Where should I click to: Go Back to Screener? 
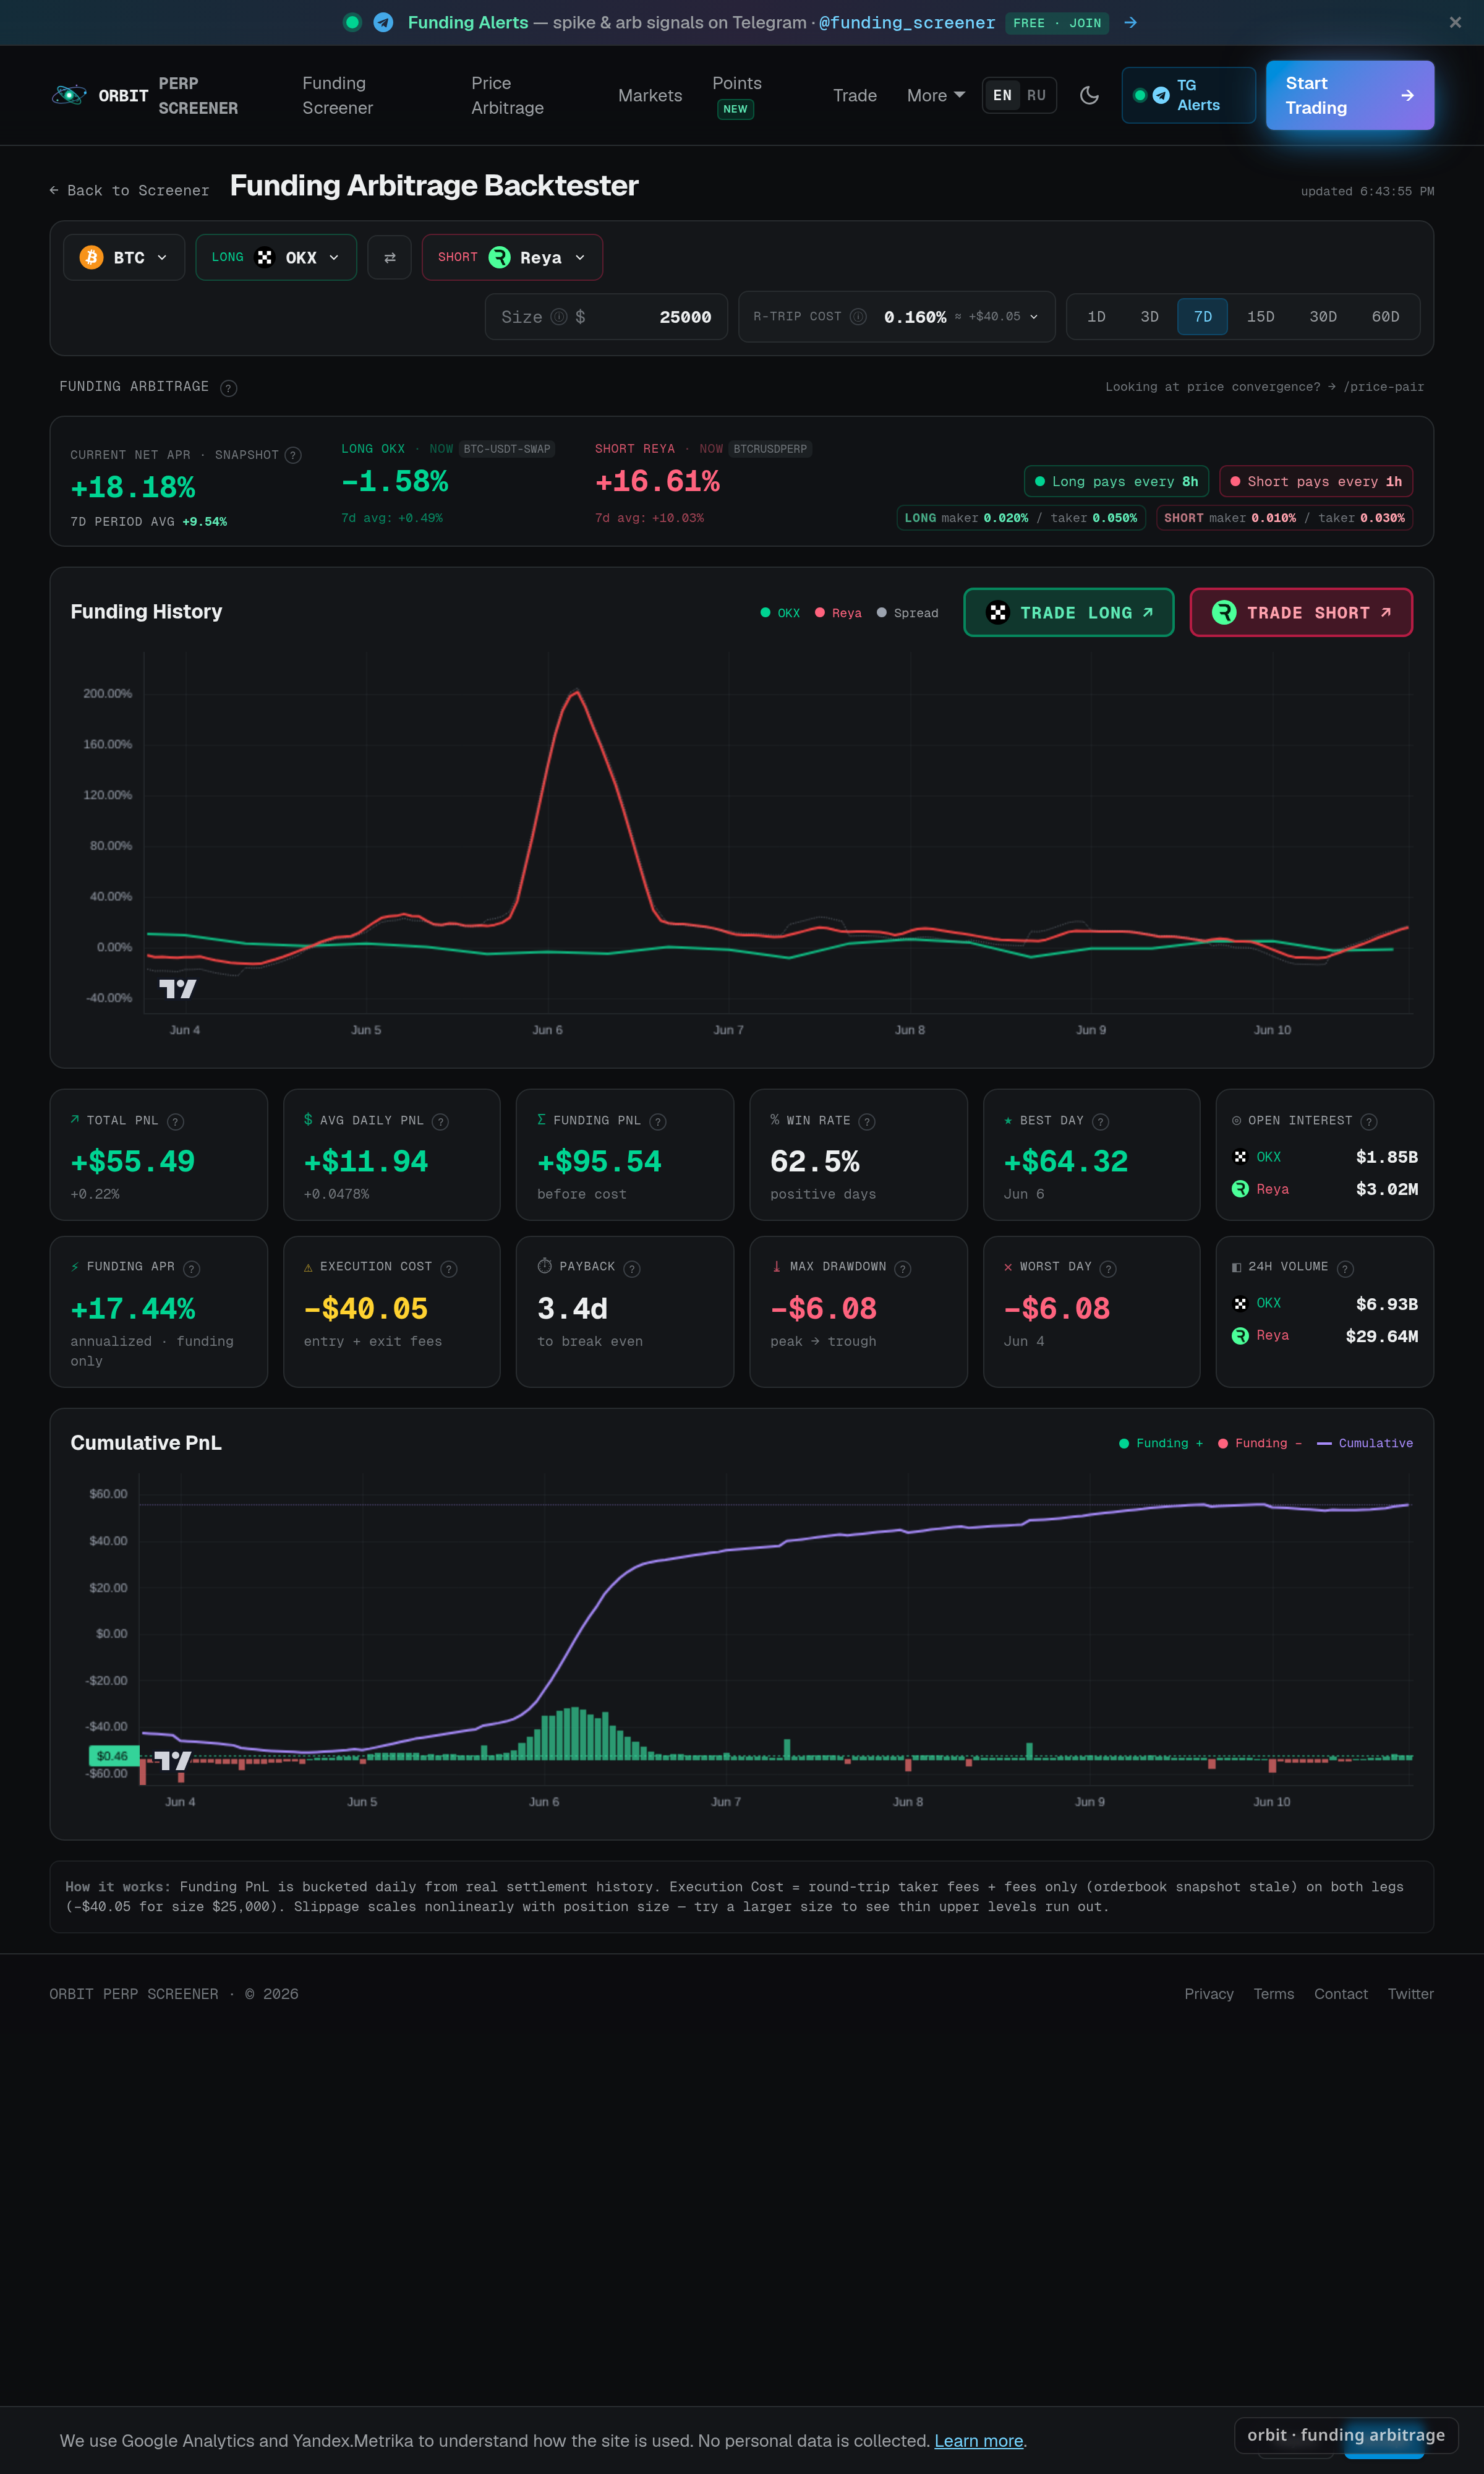[x=129, y=190]
